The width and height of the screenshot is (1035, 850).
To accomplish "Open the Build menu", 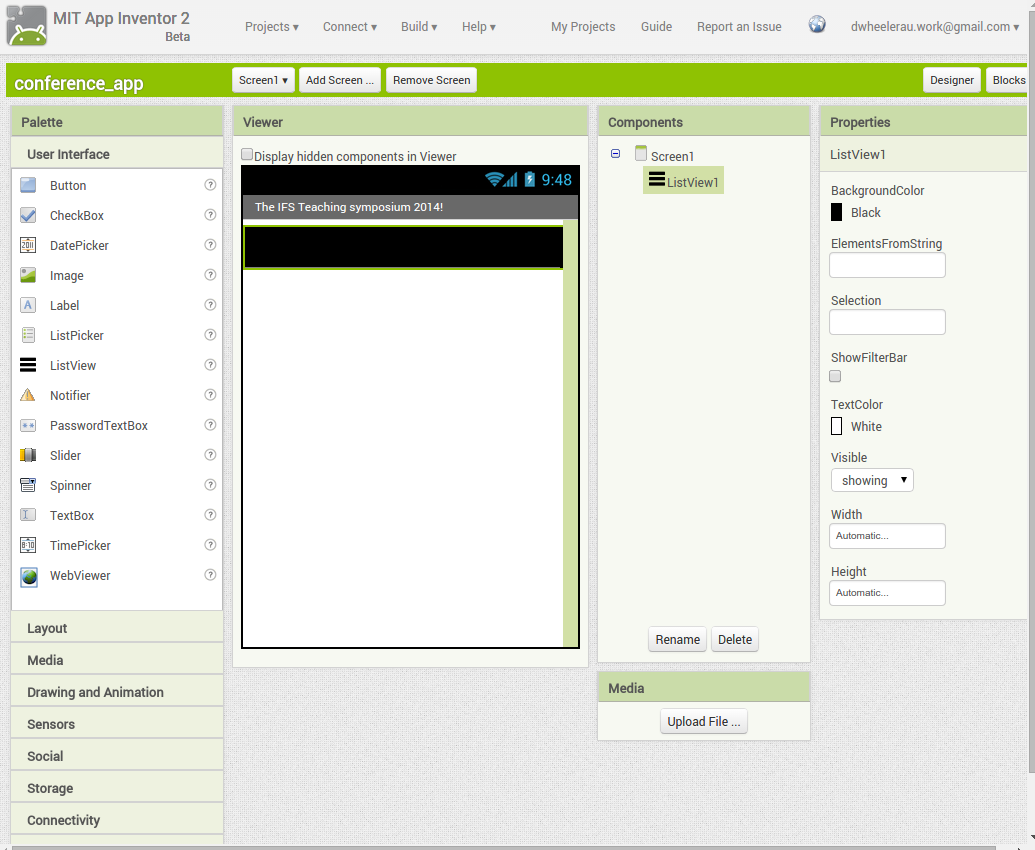I will click(x=419, y=27).
